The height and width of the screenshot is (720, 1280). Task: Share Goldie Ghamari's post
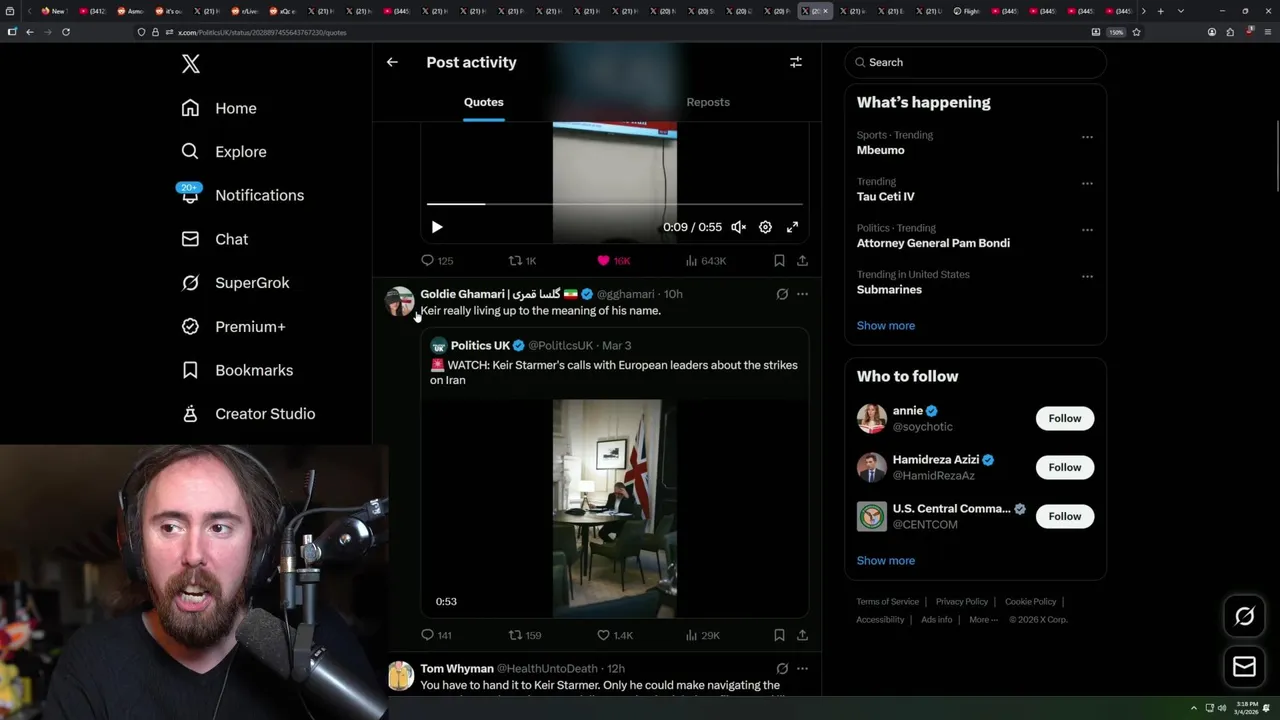pyautogui.click(x=802, y=635)
